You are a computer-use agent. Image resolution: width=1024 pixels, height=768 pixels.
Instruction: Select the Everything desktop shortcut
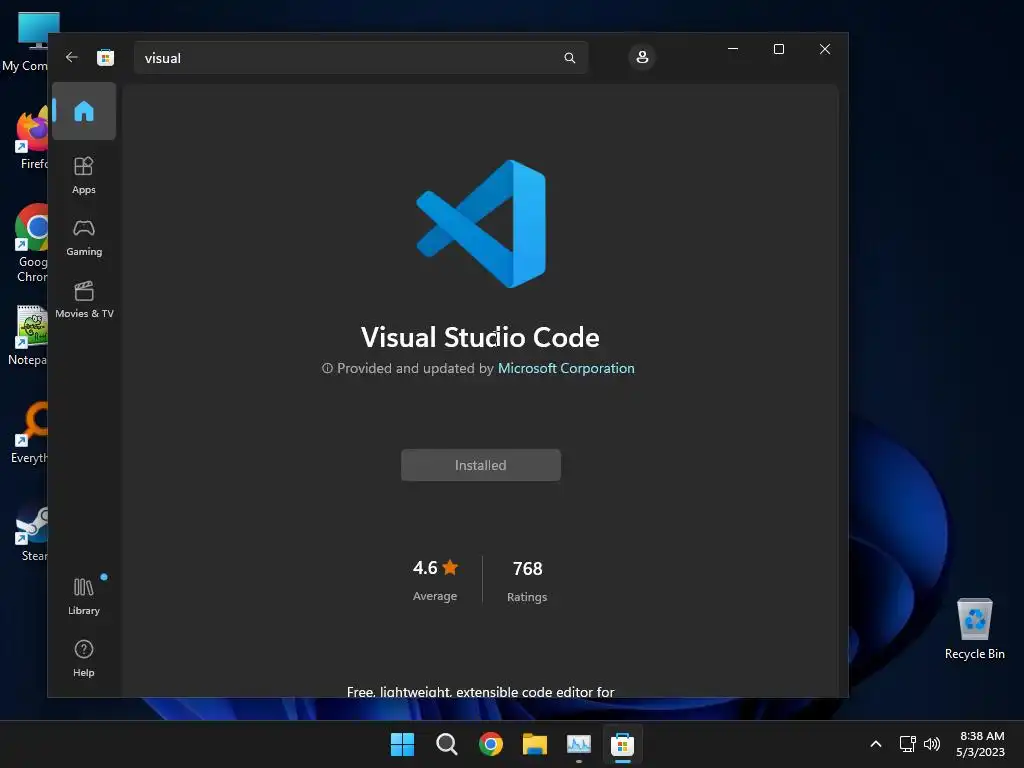point(29,433)
